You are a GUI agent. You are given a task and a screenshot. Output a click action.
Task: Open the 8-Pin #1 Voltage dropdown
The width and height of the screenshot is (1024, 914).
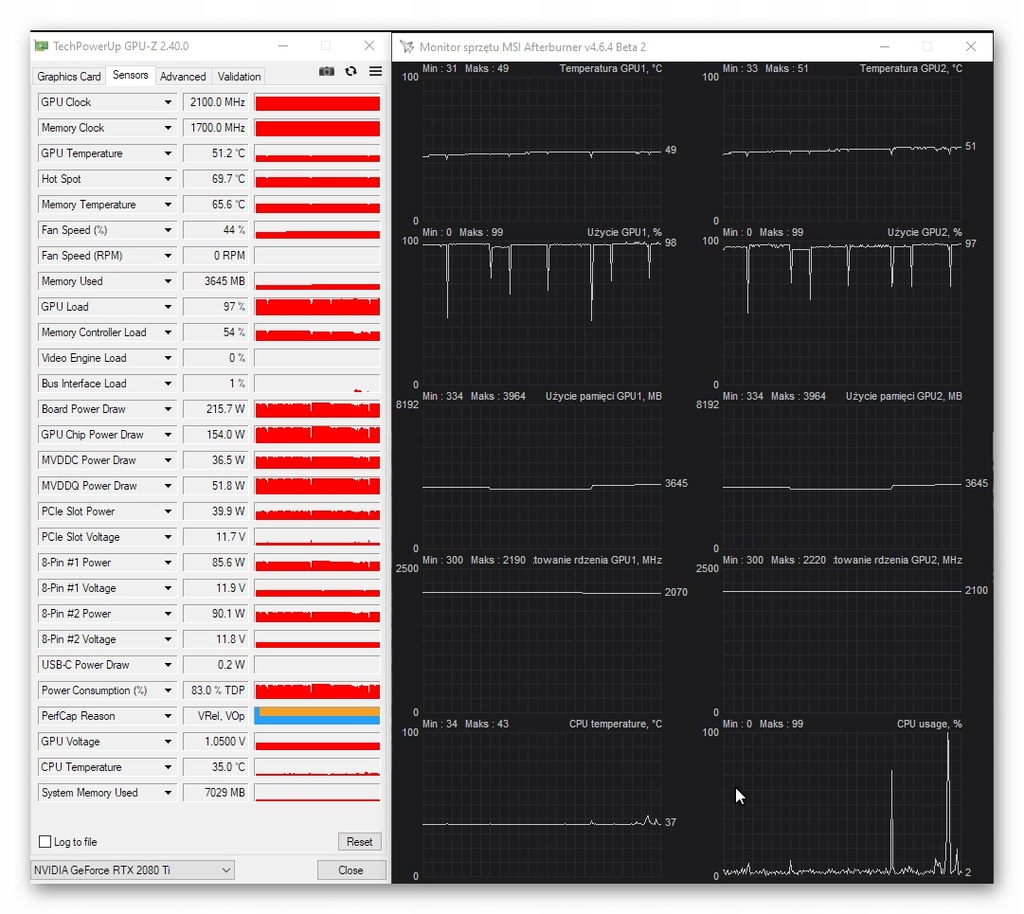click(168, 588)
